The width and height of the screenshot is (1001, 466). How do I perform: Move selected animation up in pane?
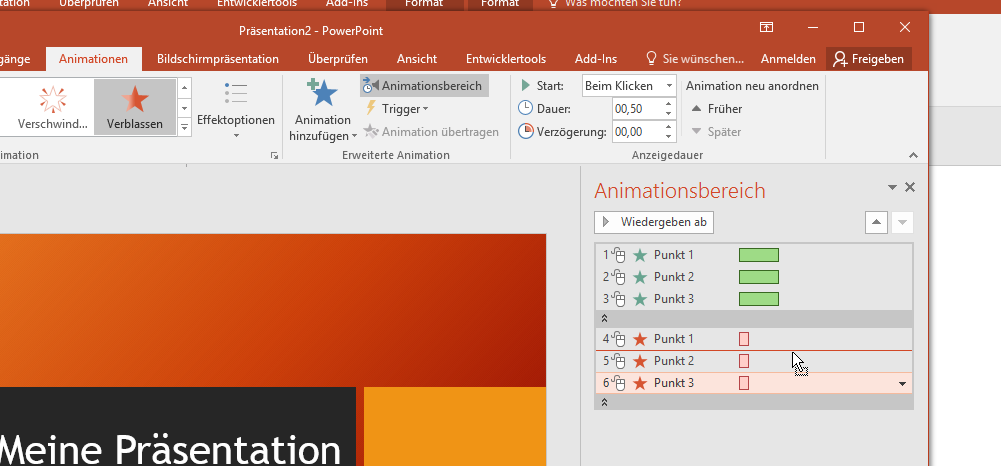point(876,222)
